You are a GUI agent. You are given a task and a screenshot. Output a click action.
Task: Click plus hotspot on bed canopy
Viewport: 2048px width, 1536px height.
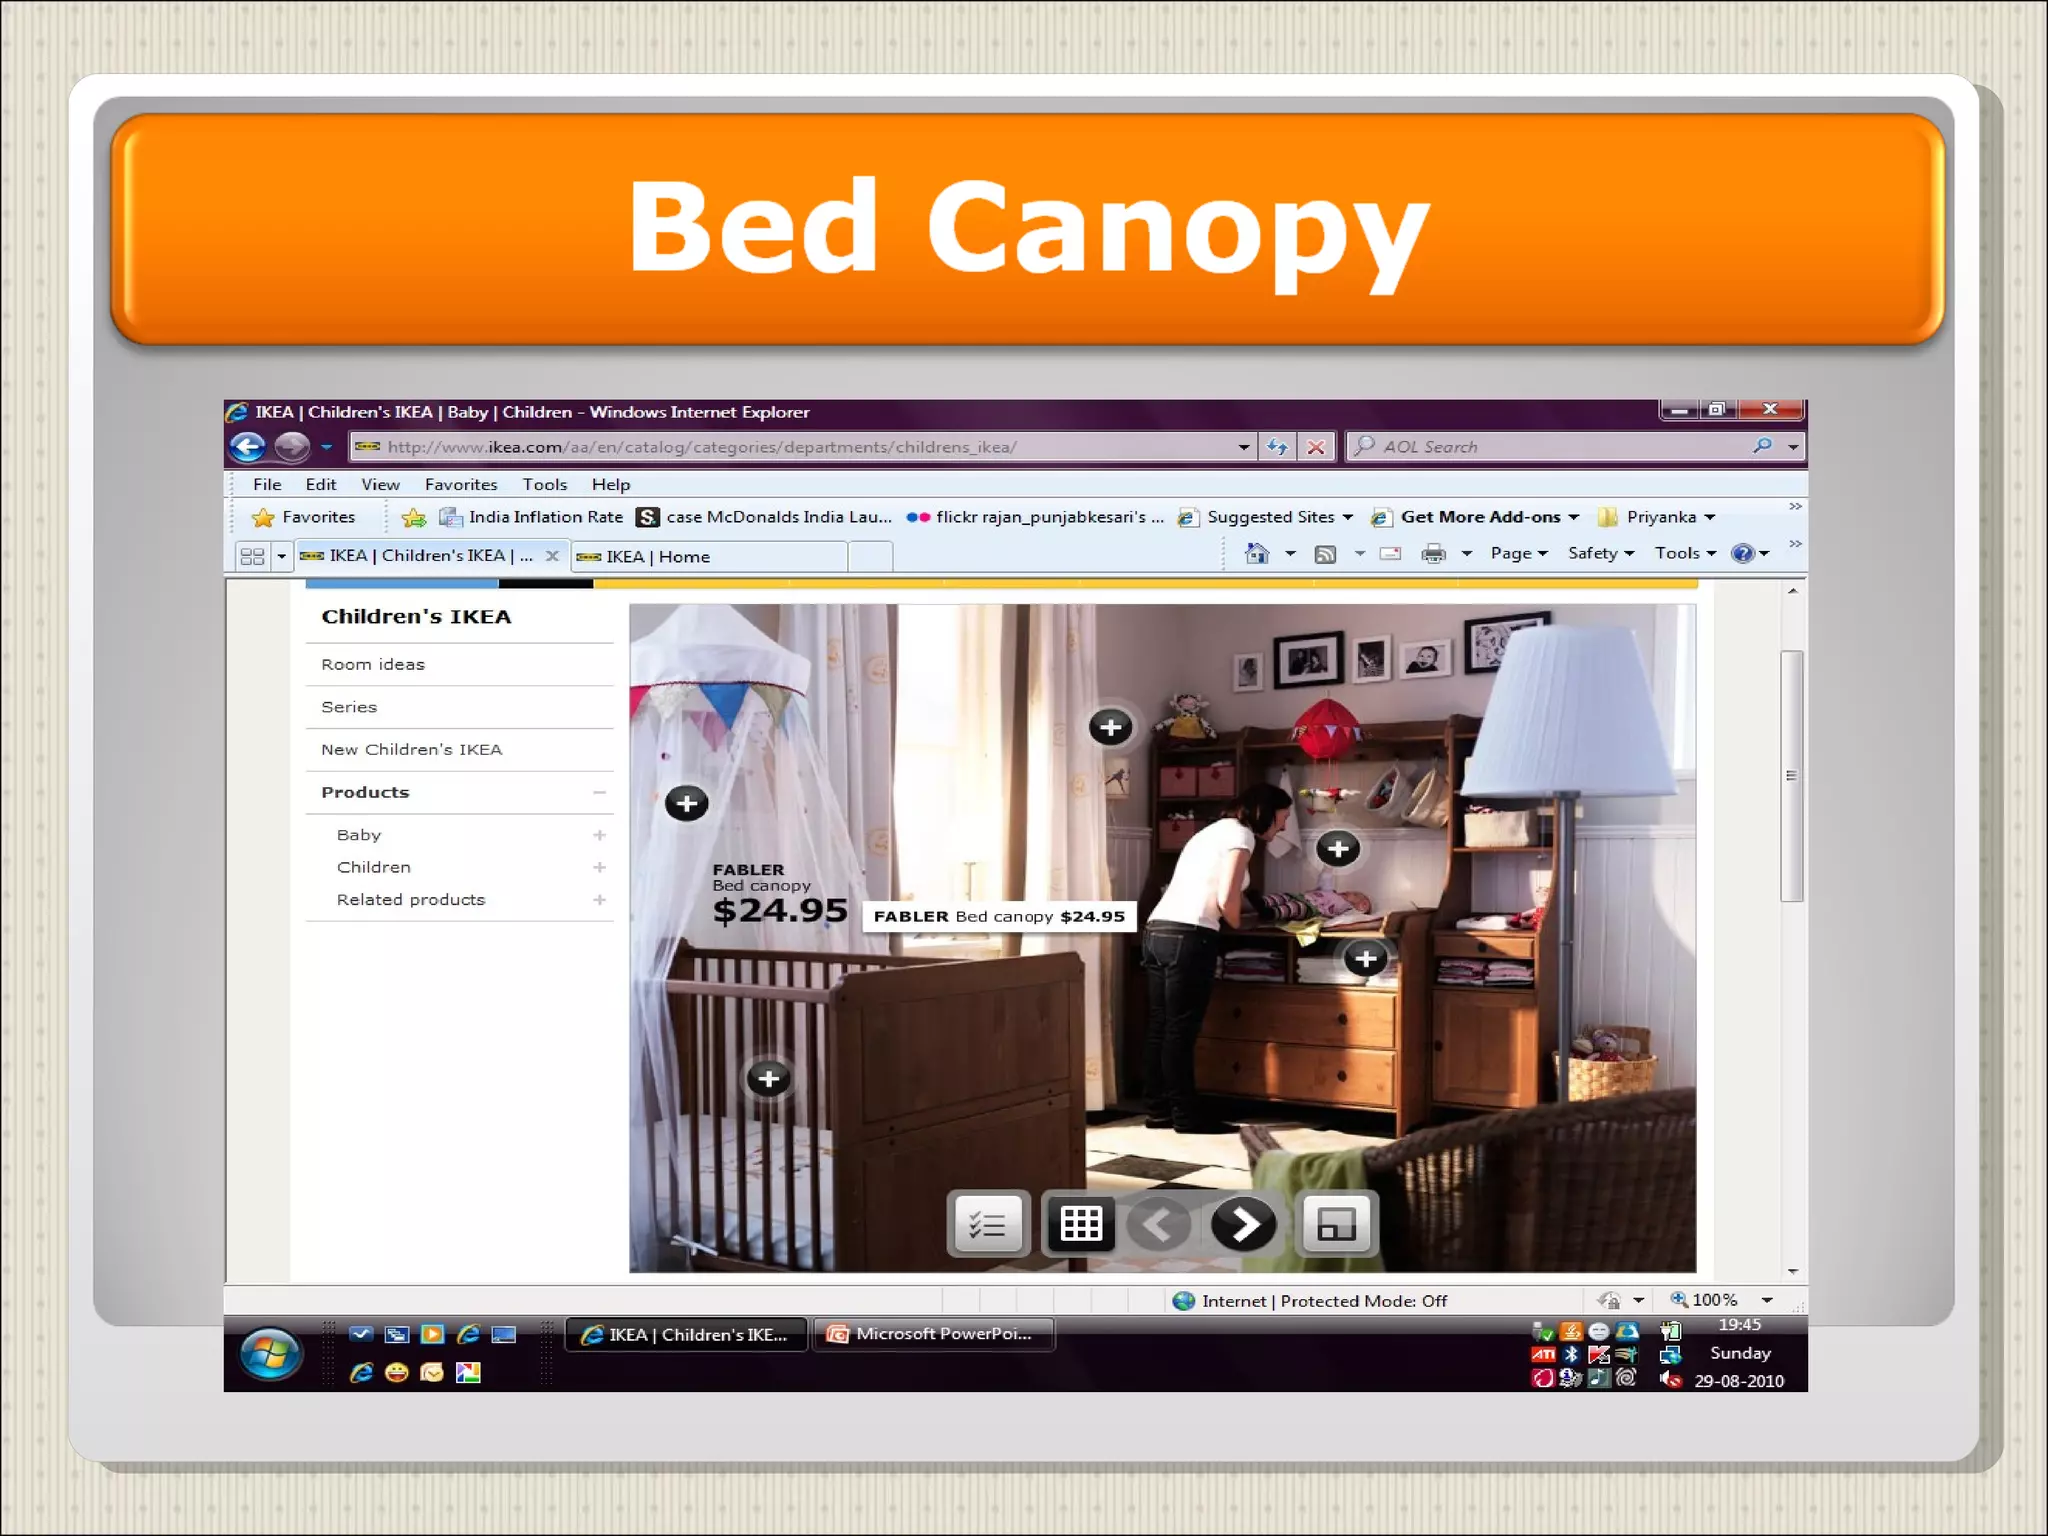tap(686, 803)
